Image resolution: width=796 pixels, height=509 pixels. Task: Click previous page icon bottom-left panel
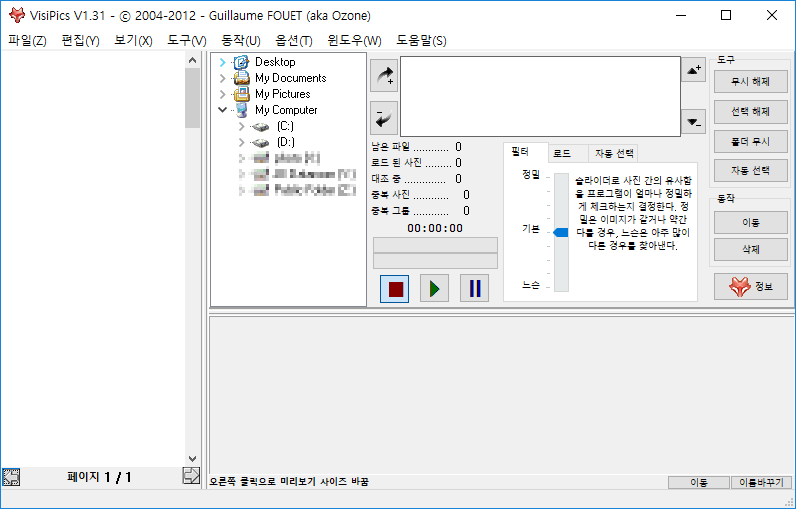pos(11,477)
